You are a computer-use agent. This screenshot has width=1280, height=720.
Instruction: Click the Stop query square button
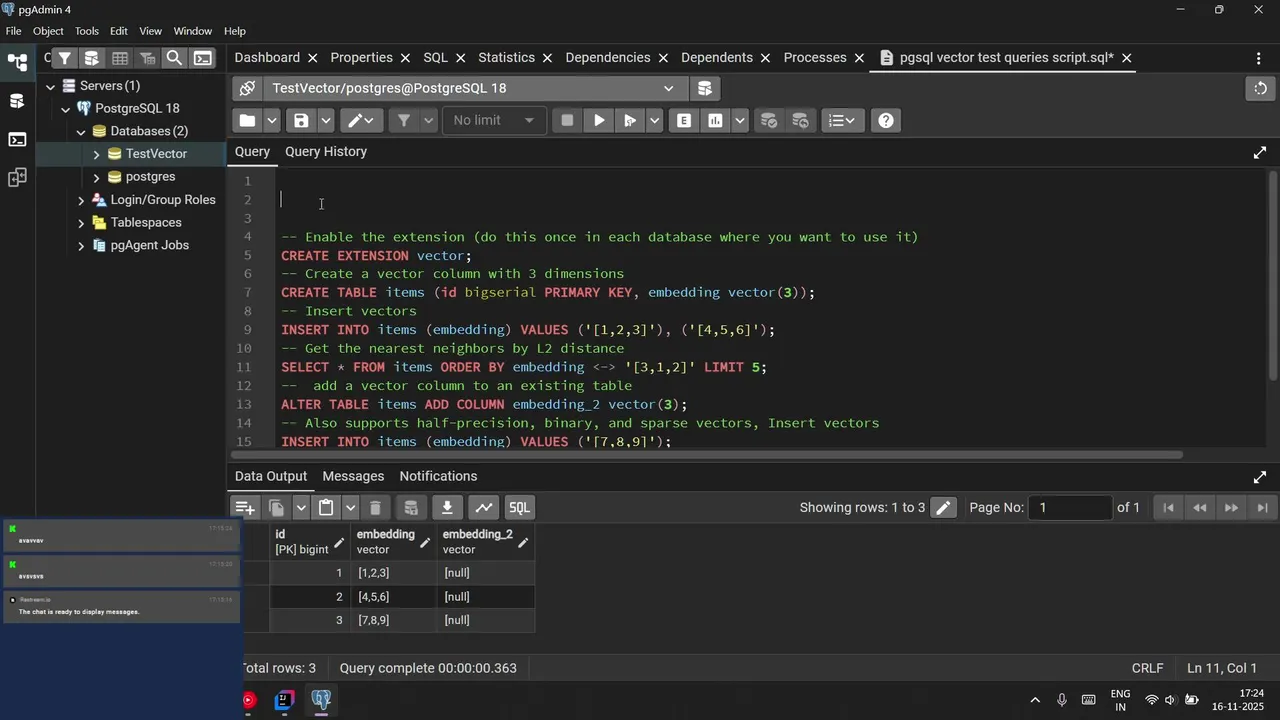567,120
